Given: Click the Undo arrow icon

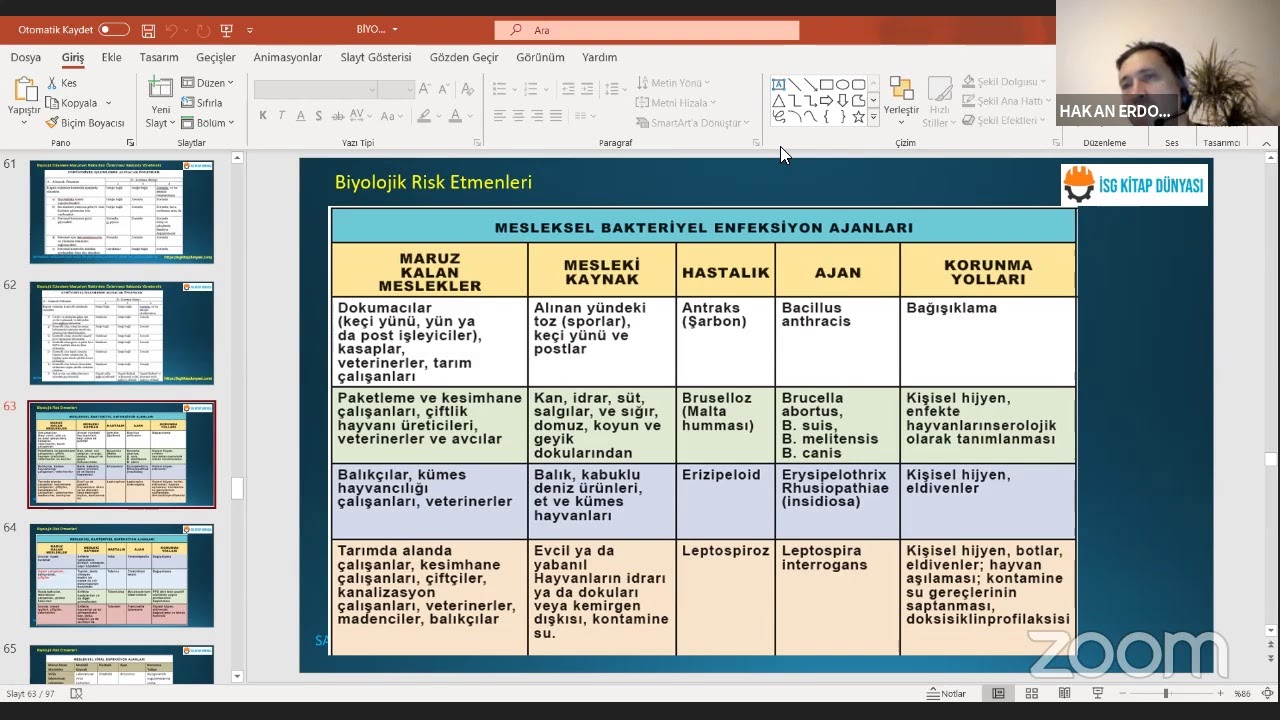Looking at the screenshot, I should tap(172, 30).
